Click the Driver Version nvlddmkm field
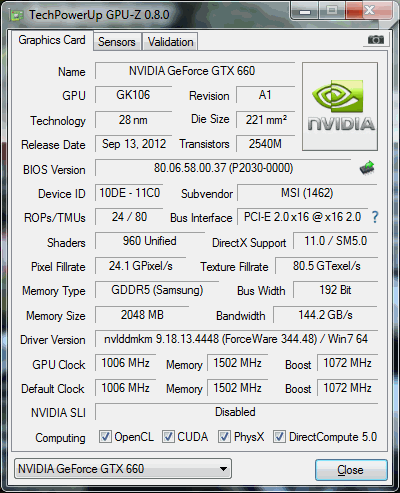Viewport: 400px width, 493px height. coord(236,339)
